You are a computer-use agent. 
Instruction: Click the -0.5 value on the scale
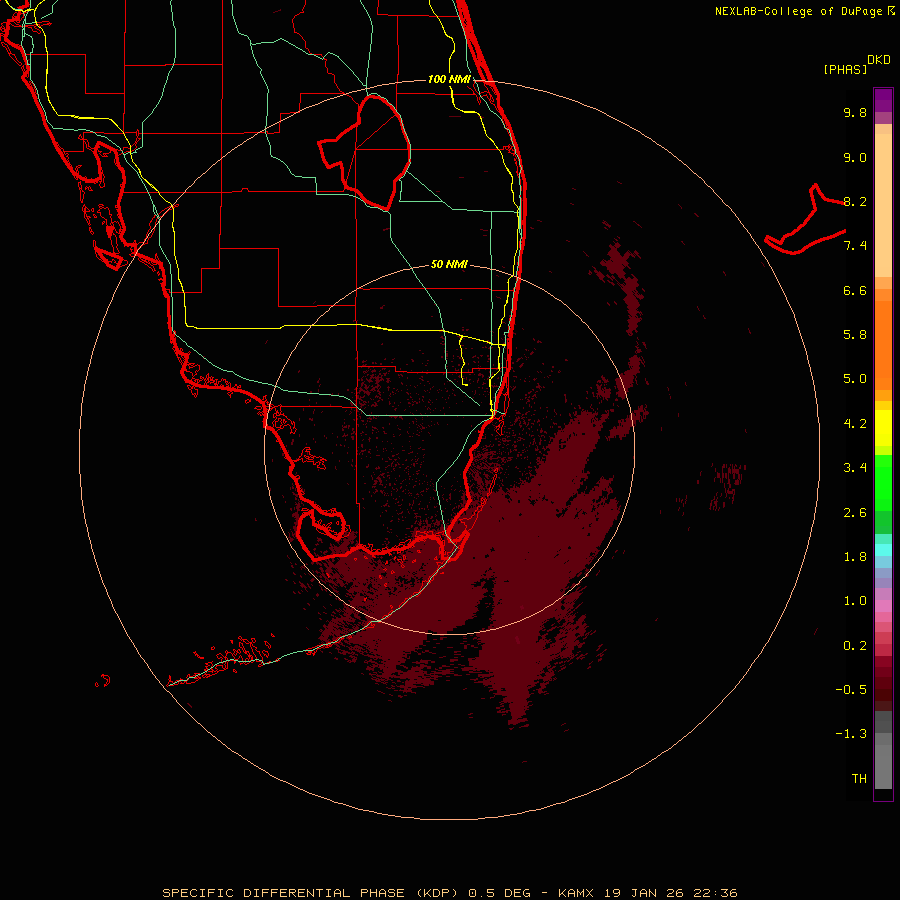pyautogui.click(x=851, y=690)
